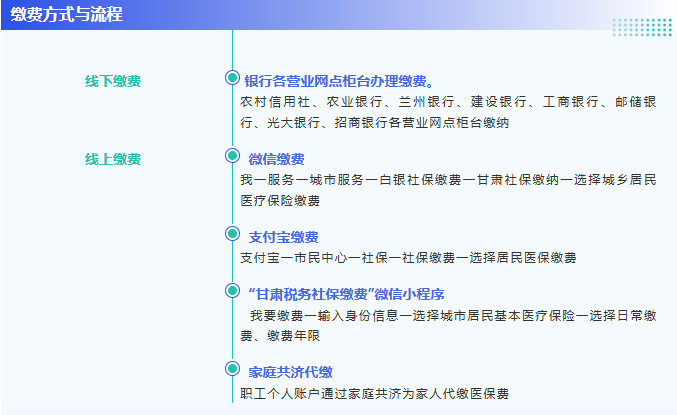Image resolution: width=677 pixels, height=415 pixels.
Task: Click the bullet marker beside 银行各营业网点柜台办理缴费
Action: pyautogui.click(x=233, y=79)
